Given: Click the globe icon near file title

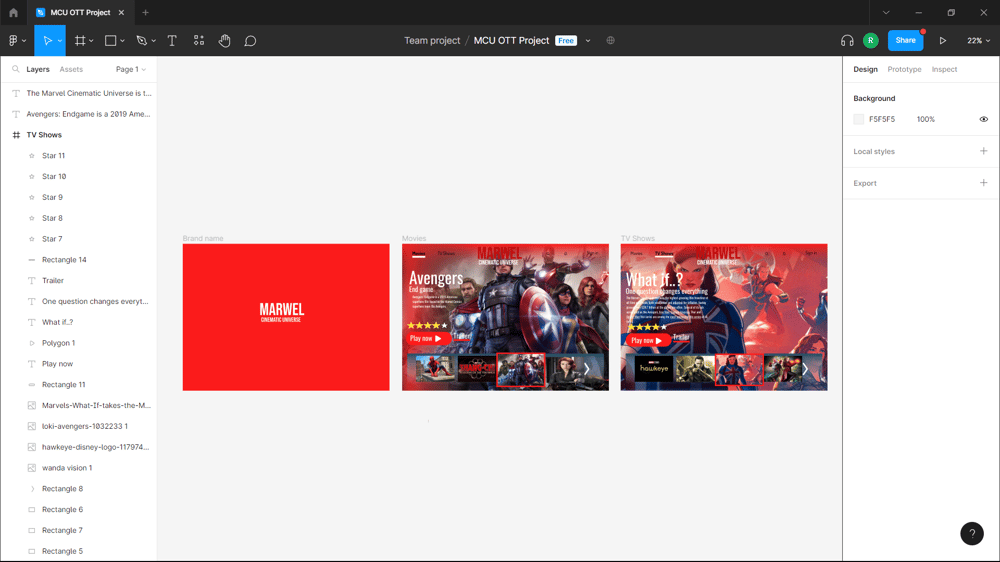Looking at the screenshot, I should 610,40.
